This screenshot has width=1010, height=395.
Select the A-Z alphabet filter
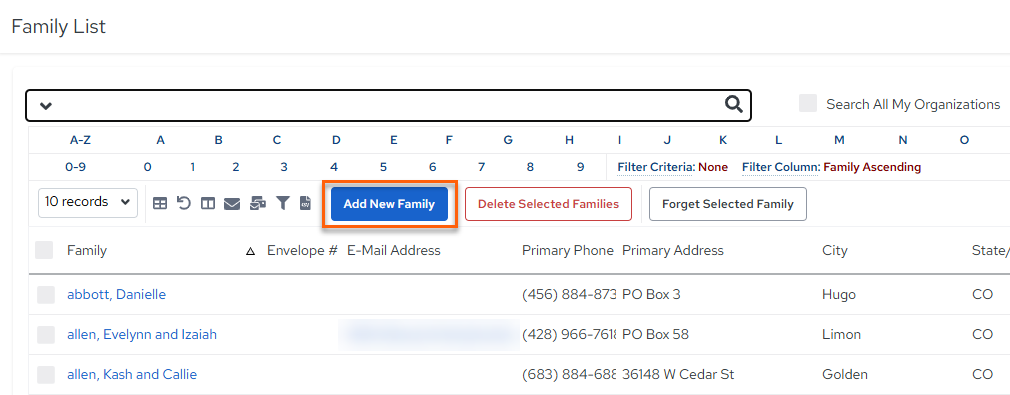click(80, 140)
